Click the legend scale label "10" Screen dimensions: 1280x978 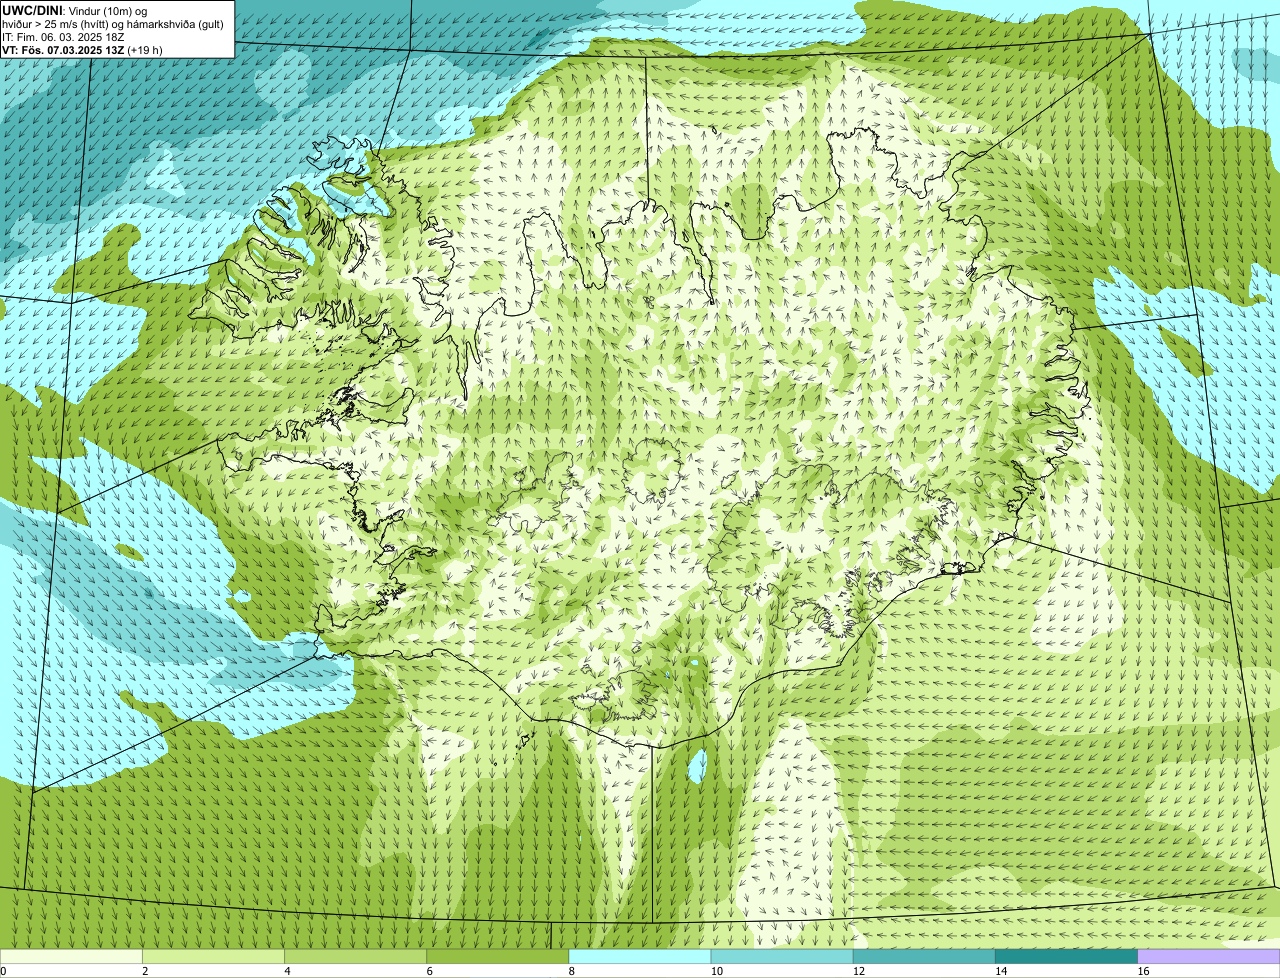pos(717,971)
